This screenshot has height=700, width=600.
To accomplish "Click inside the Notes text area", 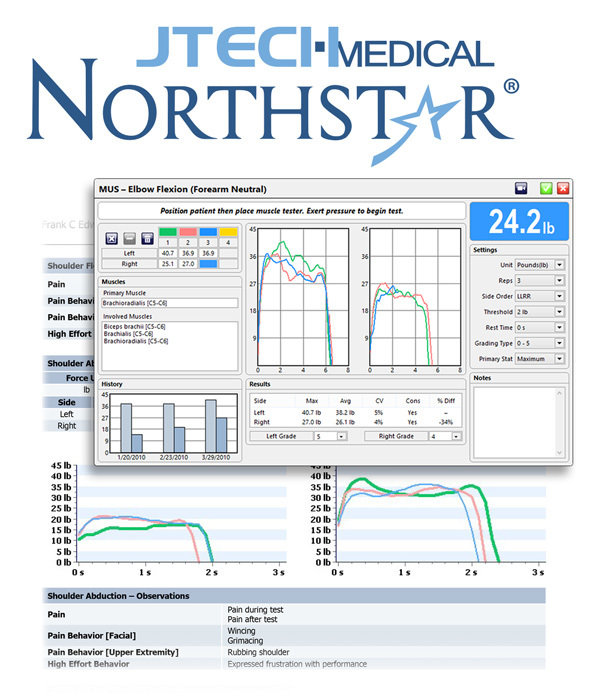I will 515,422.
